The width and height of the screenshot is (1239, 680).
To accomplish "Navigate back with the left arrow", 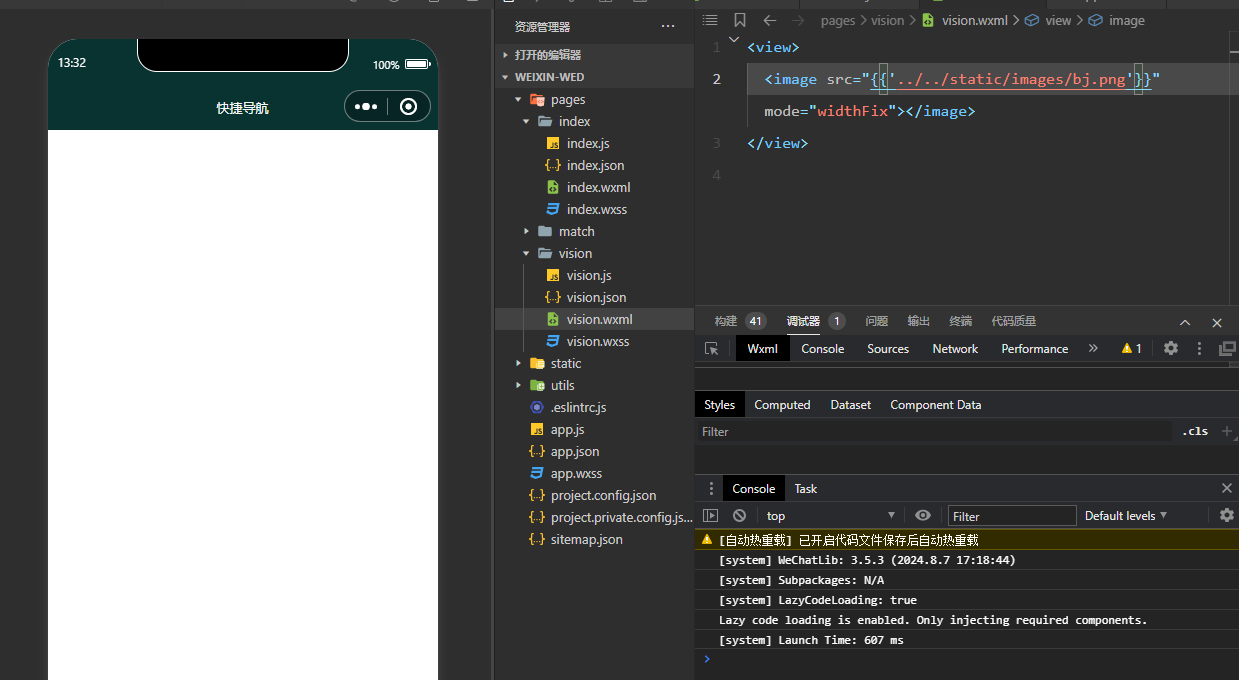I will [769, 20].
